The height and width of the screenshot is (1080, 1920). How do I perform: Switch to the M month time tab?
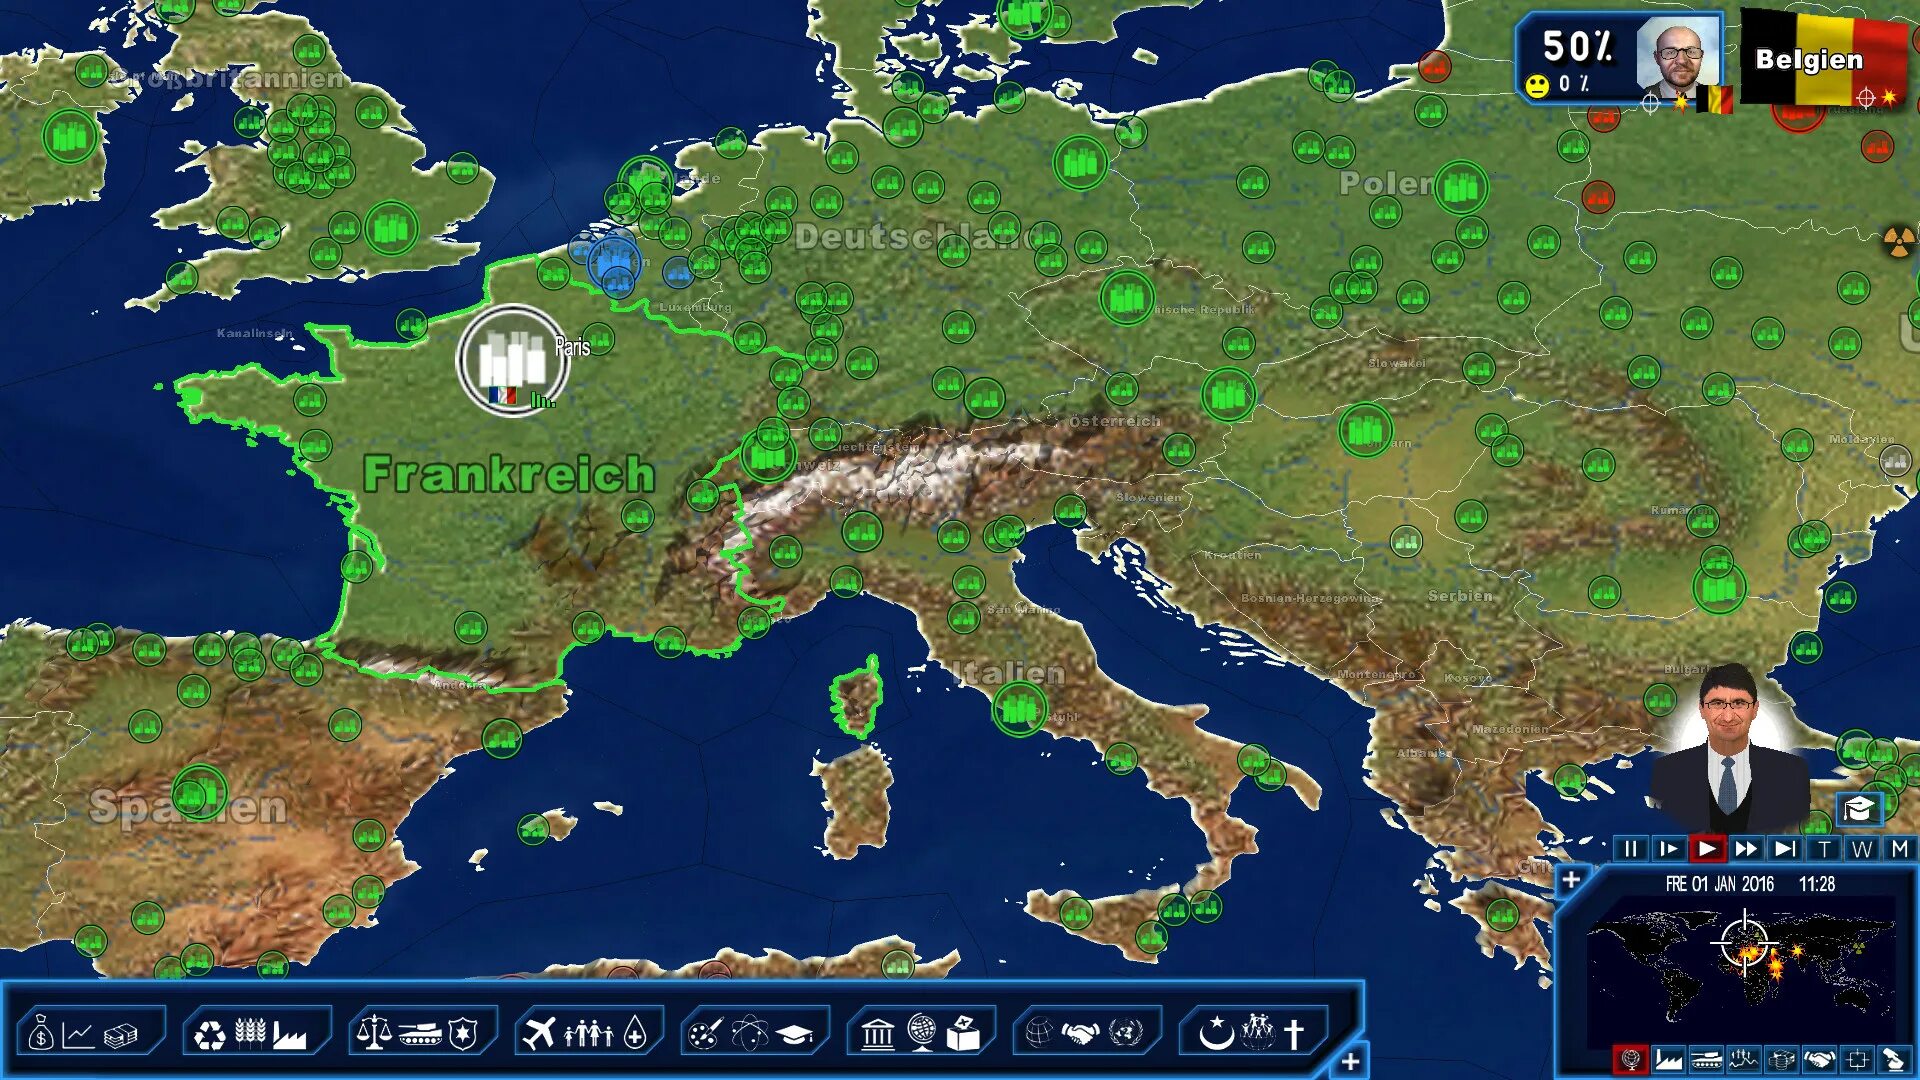coord(1900,849)
